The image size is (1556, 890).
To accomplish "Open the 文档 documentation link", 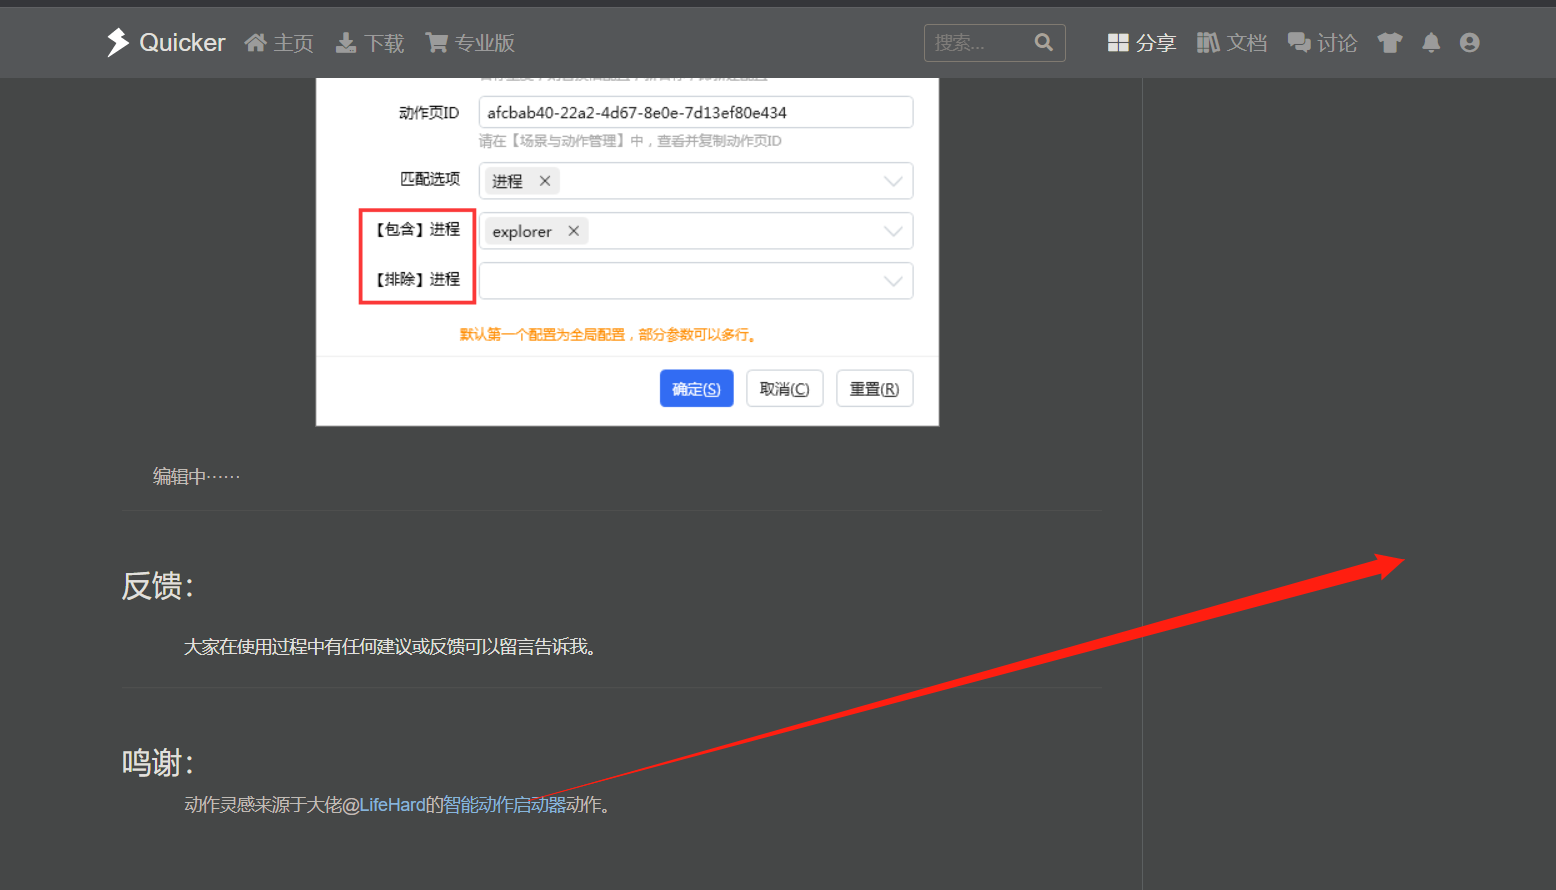I will [x=1232, y=42].
